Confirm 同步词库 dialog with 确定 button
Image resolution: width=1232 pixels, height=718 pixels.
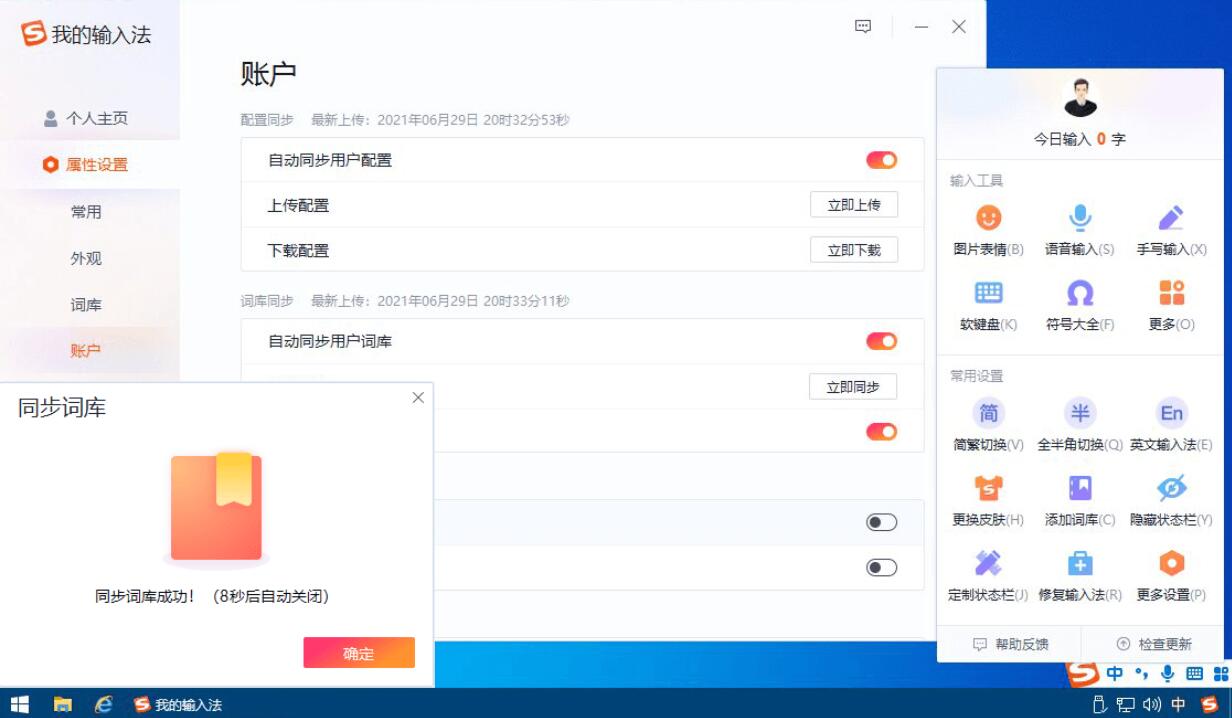(358, 652)
